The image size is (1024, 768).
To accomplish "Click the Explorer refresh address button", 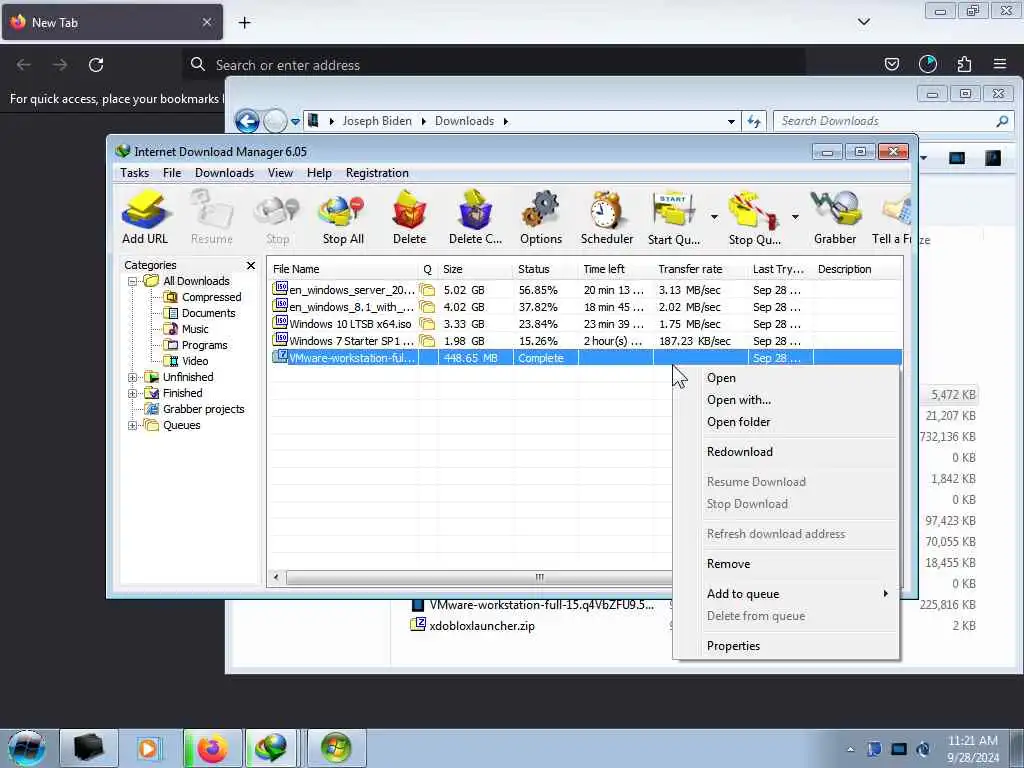I will click(x=754, y=121).
